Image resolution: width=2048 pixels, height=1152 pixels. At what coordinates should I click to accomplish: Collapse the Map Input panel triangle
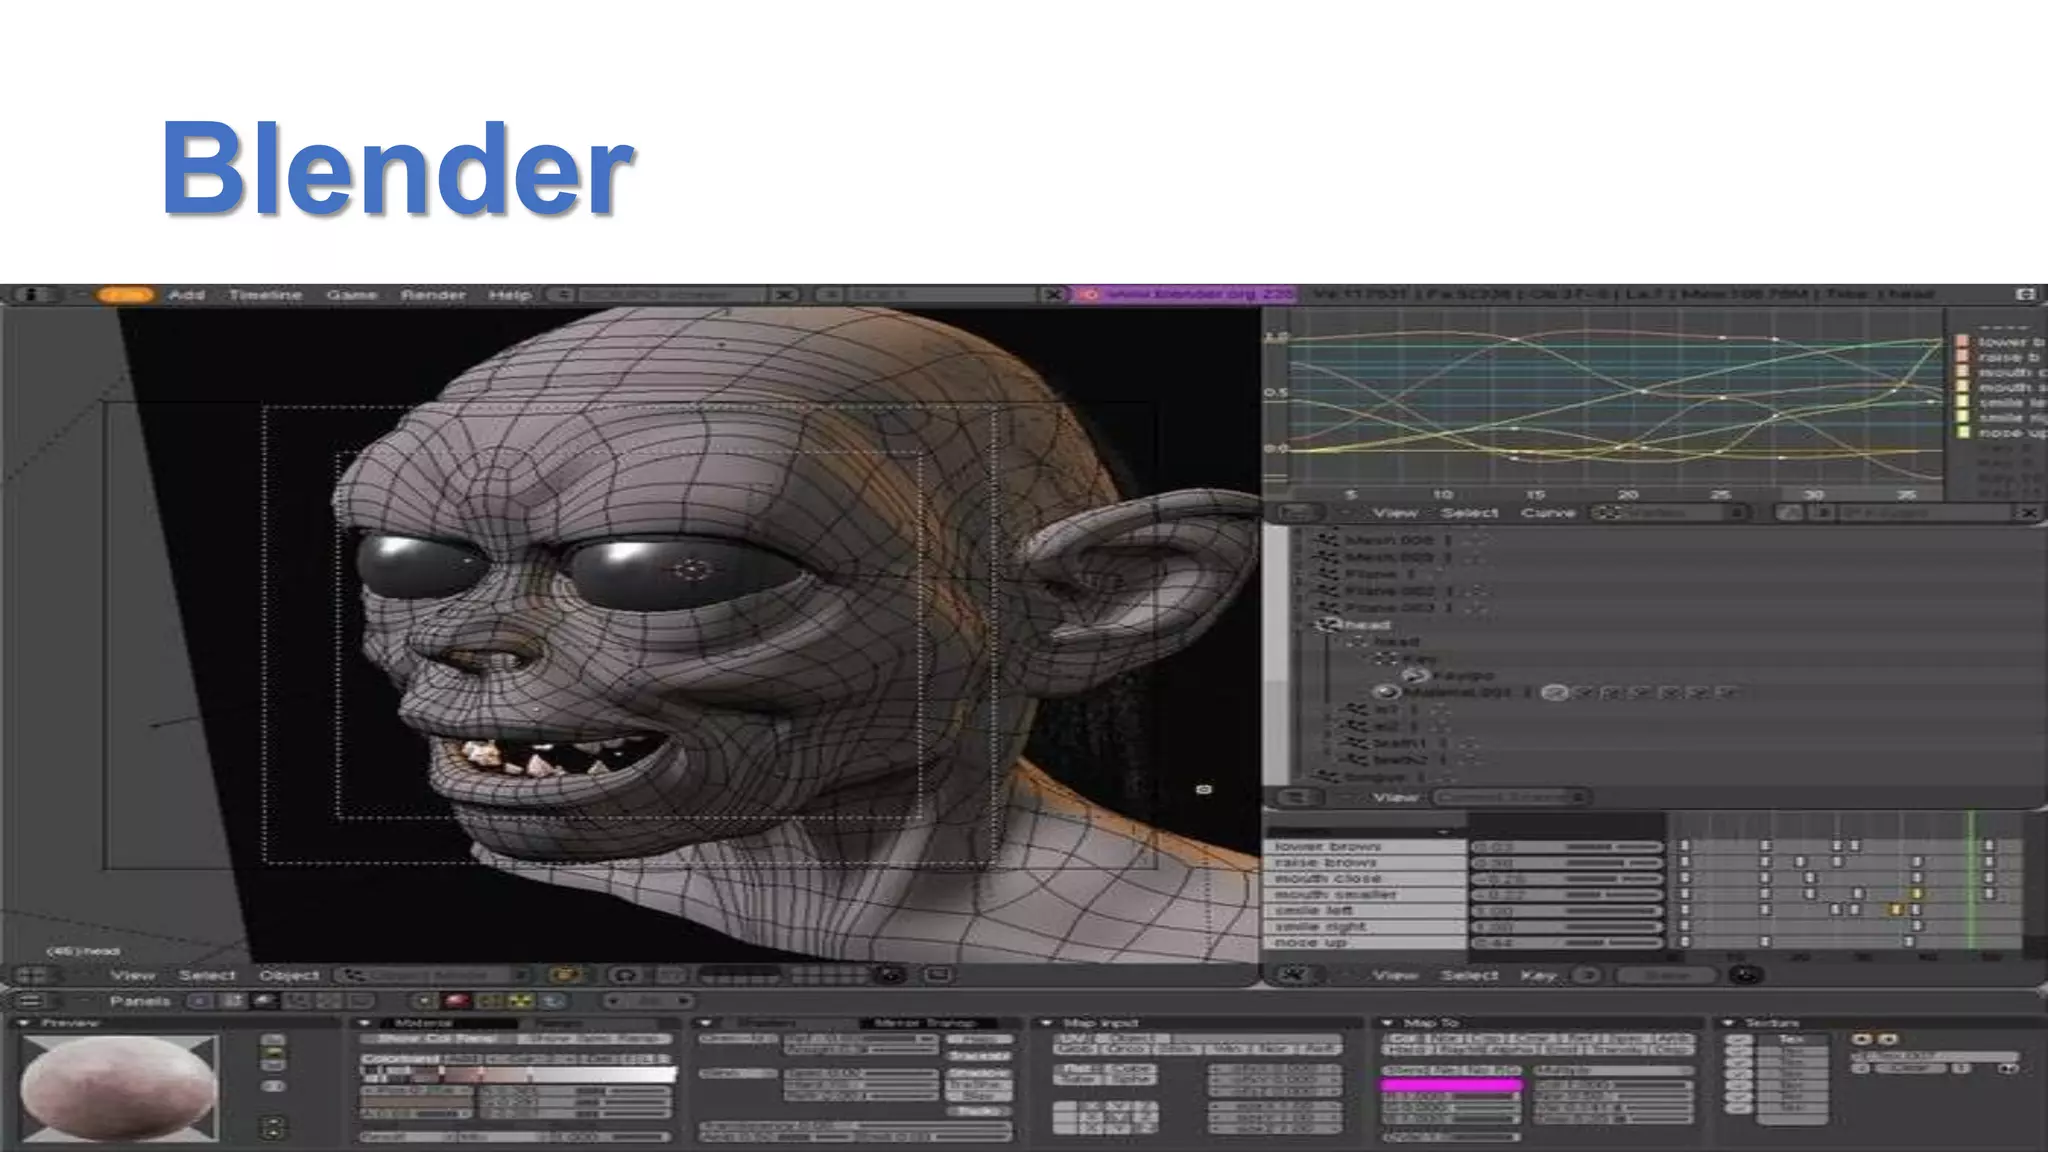click(x=1046, y=1023)
